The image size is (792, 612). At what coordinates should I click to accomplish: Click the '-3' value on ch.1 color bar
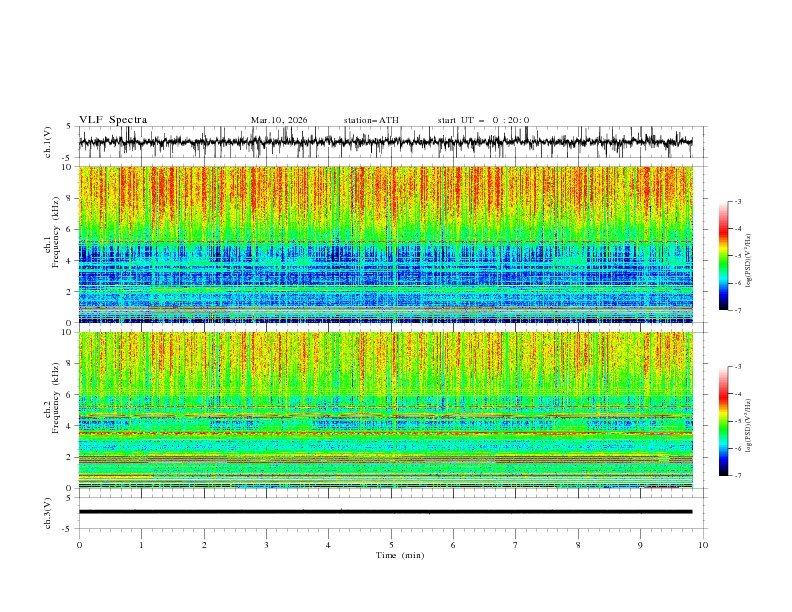737,201
